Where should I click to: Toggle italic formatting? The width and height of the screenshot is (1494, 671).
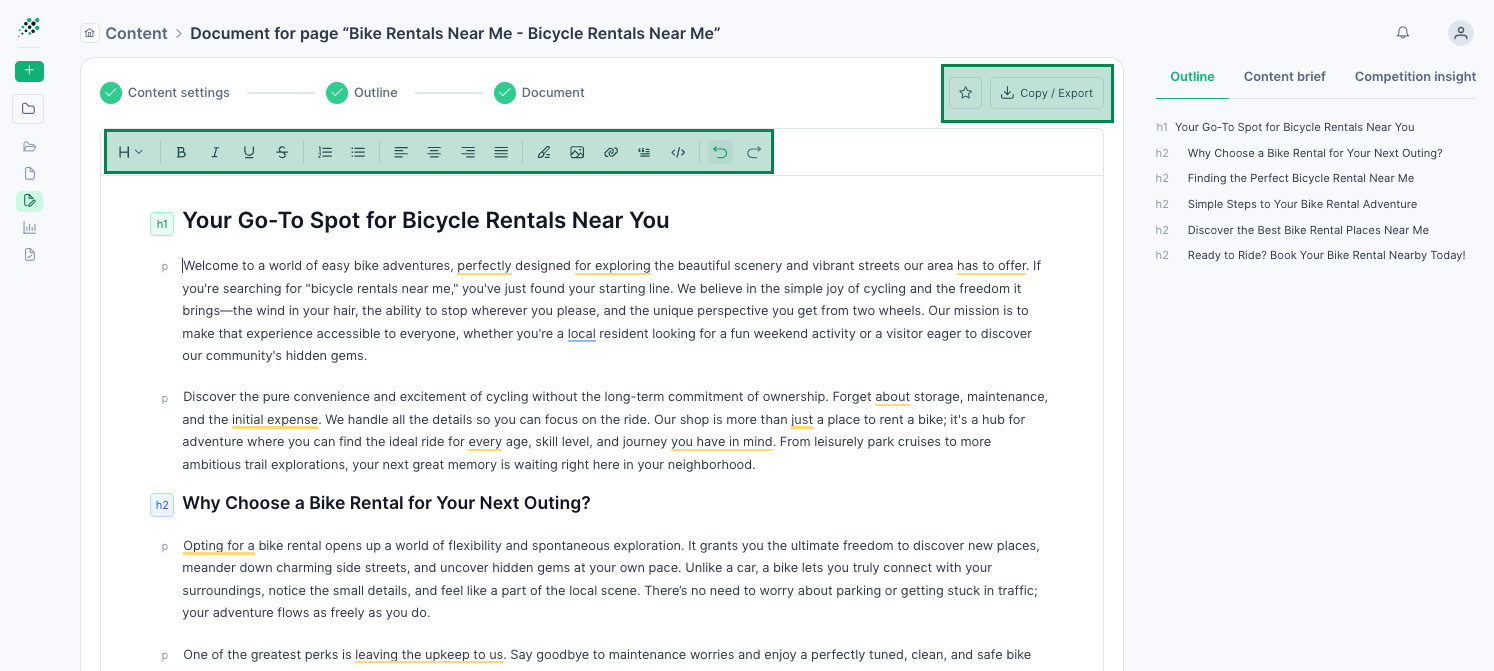[x=215, y=152]
